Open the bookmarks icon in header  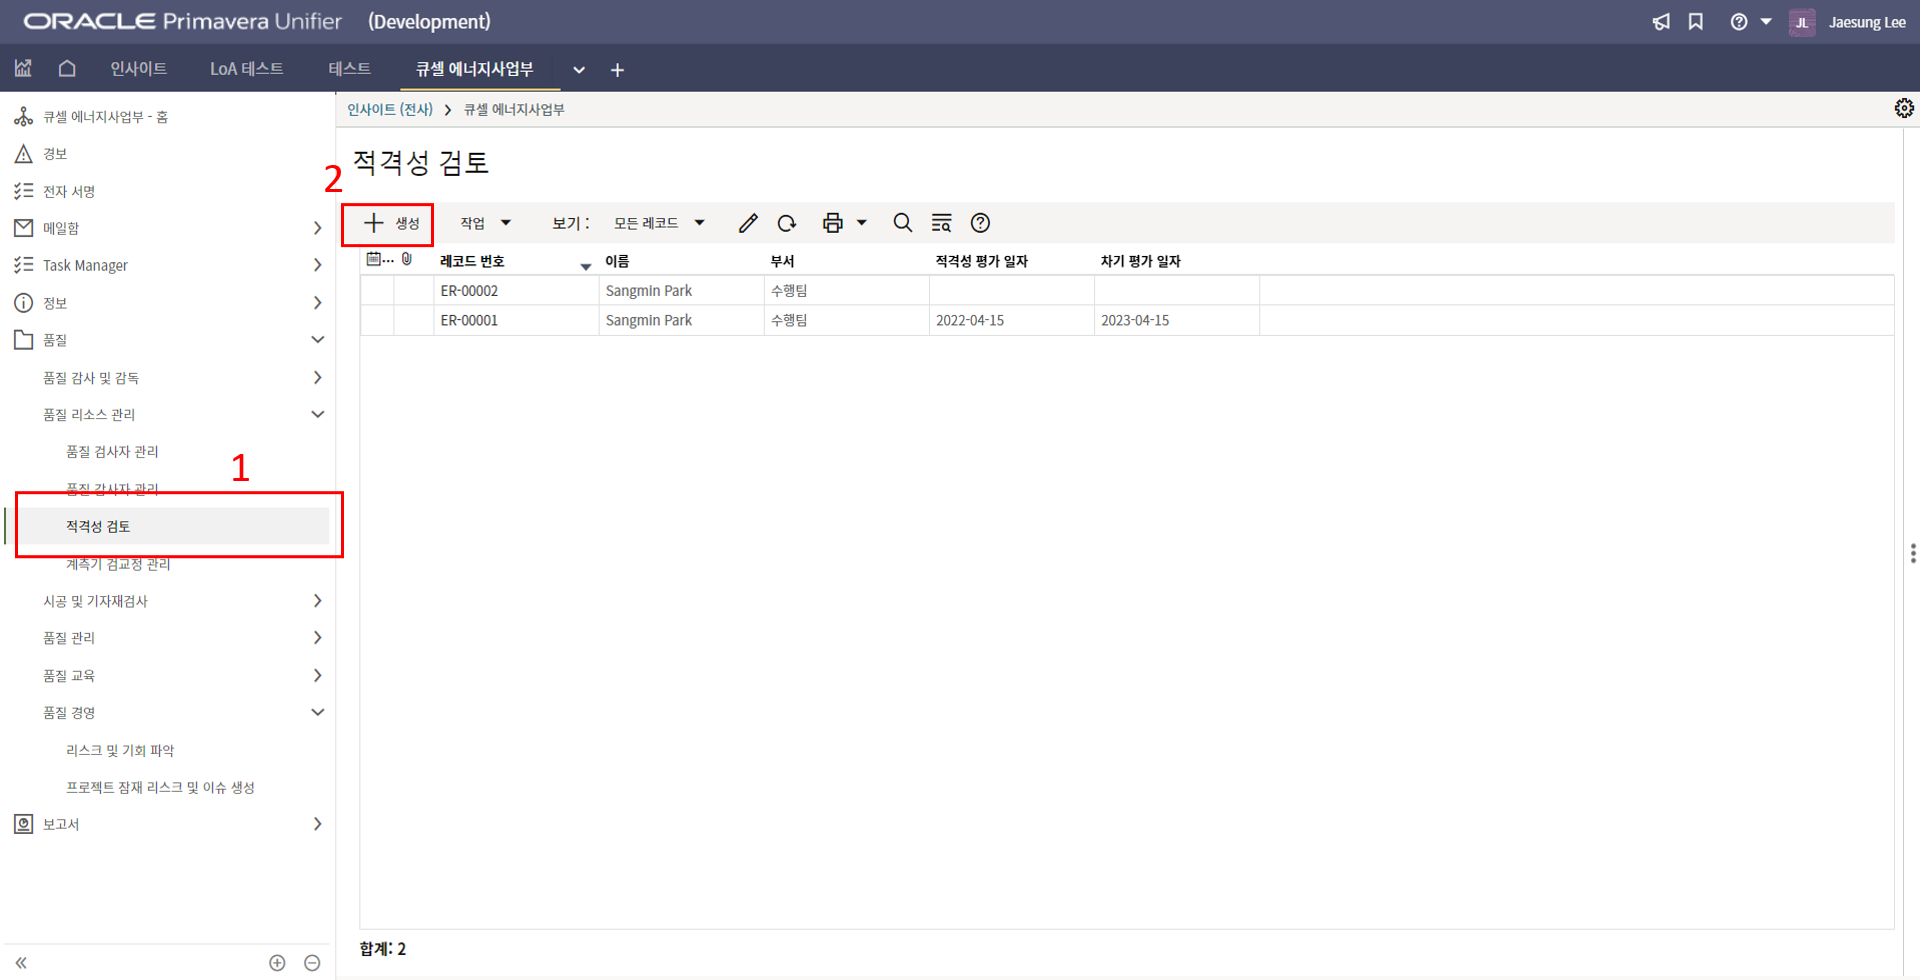pyautogui.click(x=1696, y=22)
